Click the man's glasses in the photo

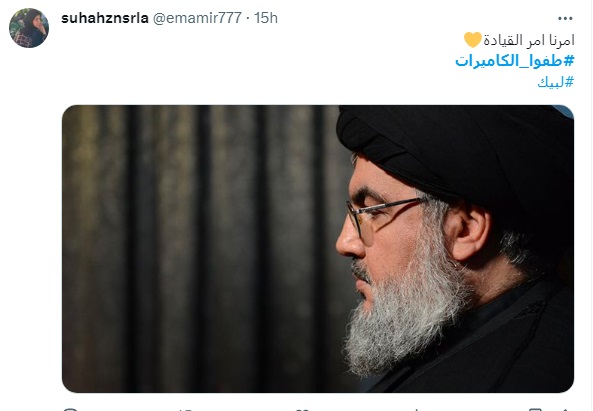click(382, 217)
